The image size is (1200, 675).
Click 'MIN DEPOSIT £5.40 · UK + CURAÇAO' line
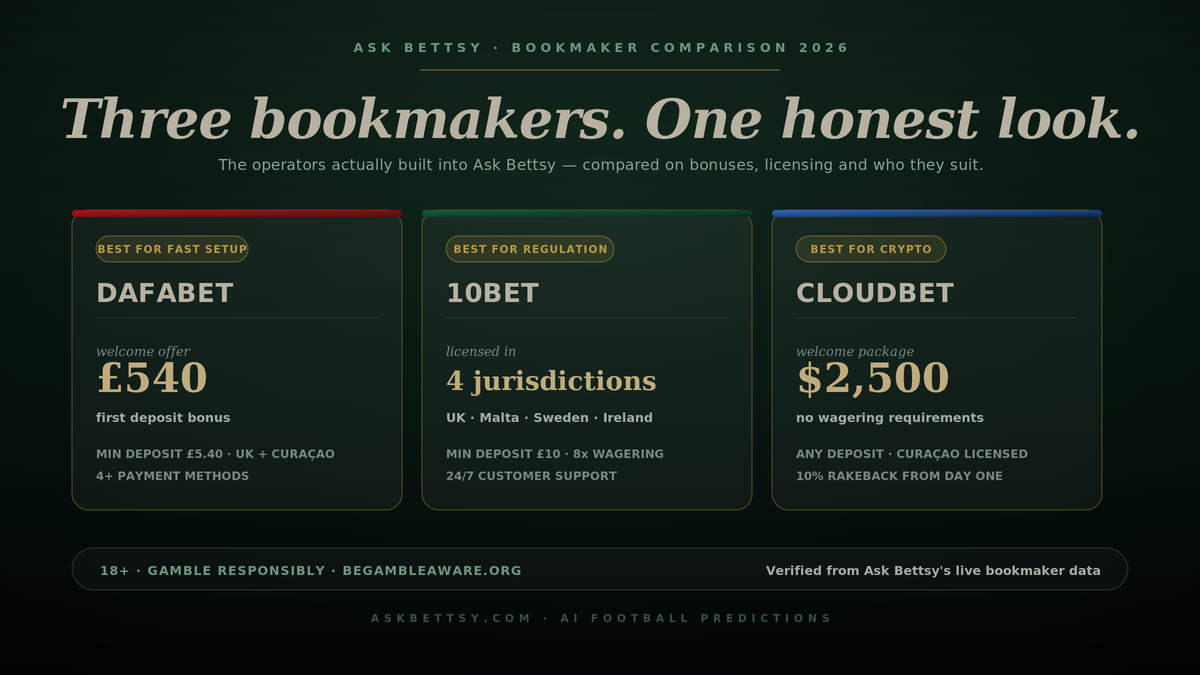[215, 454]
